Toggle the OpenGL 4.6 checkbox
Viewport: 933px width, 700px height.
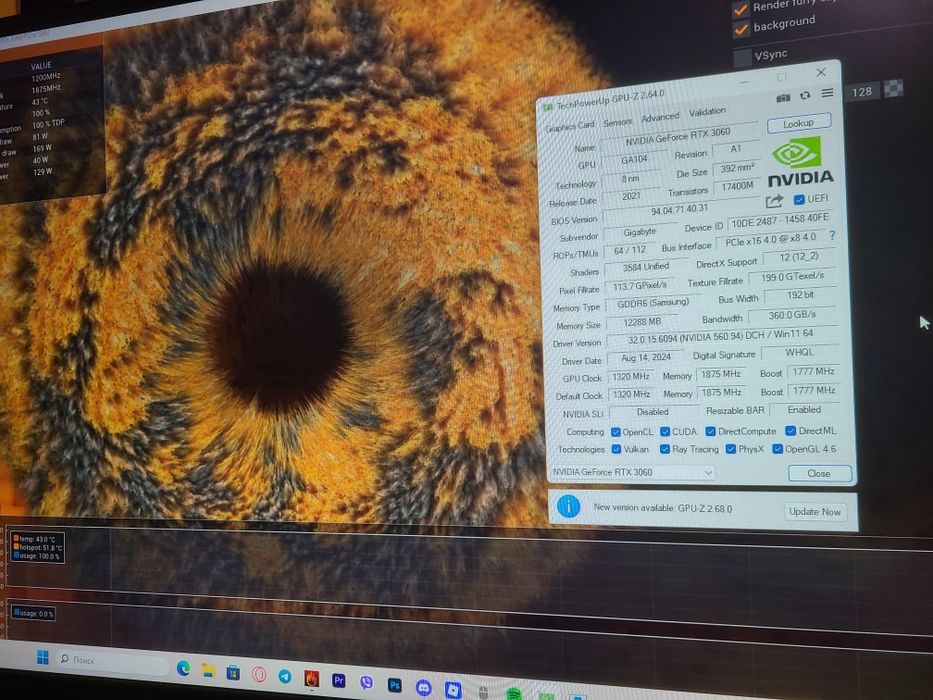(x=777, y=449)
